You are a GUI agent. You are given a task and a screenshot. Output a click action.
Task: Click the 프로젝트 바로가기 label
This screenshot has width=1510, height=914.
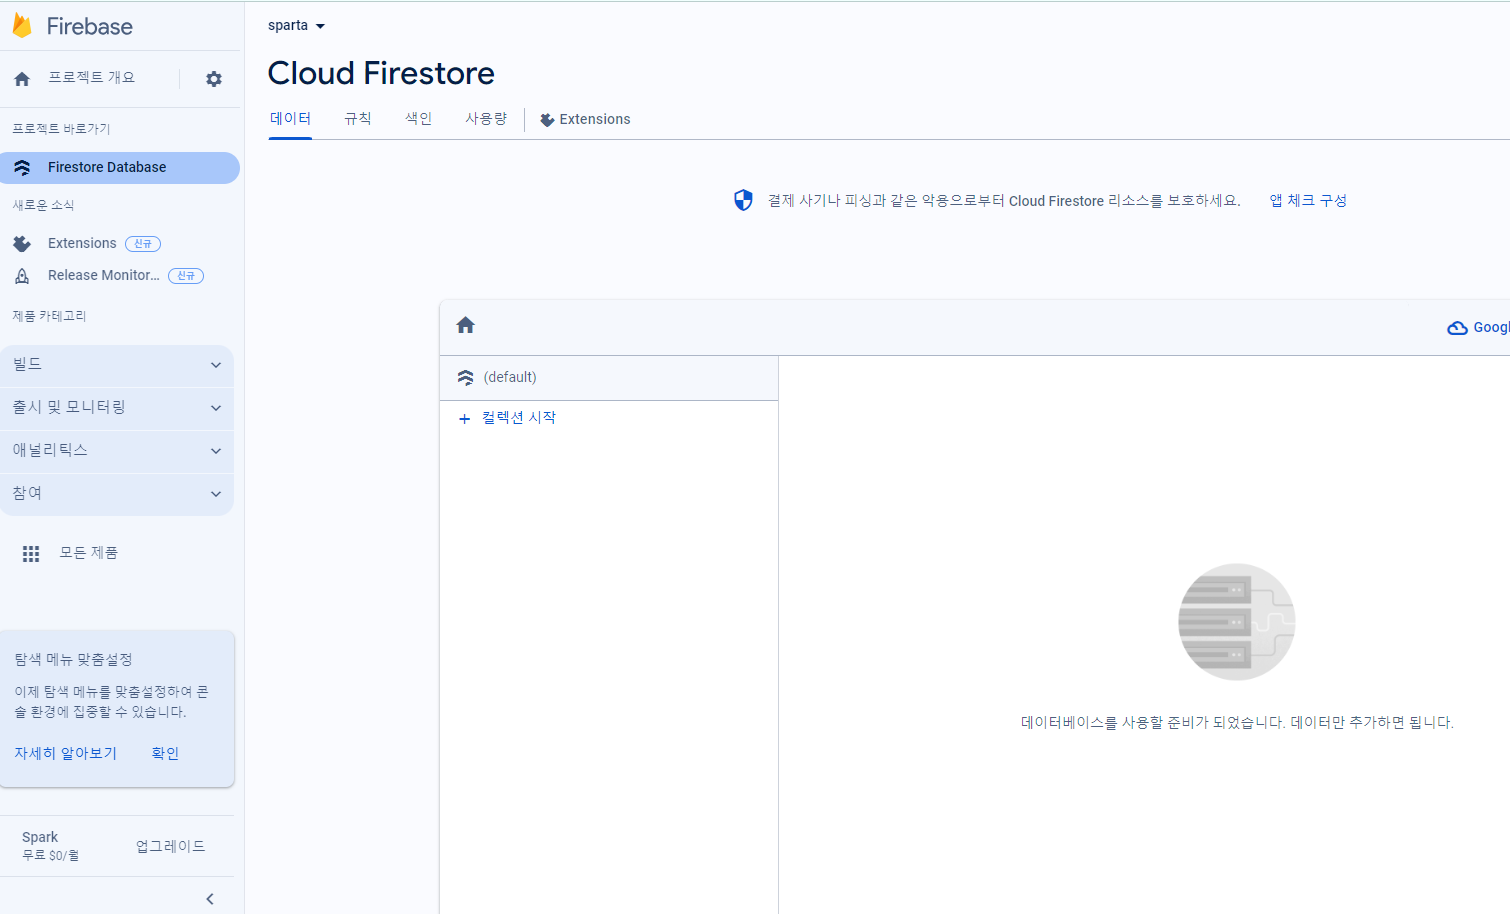click(61, 129)
